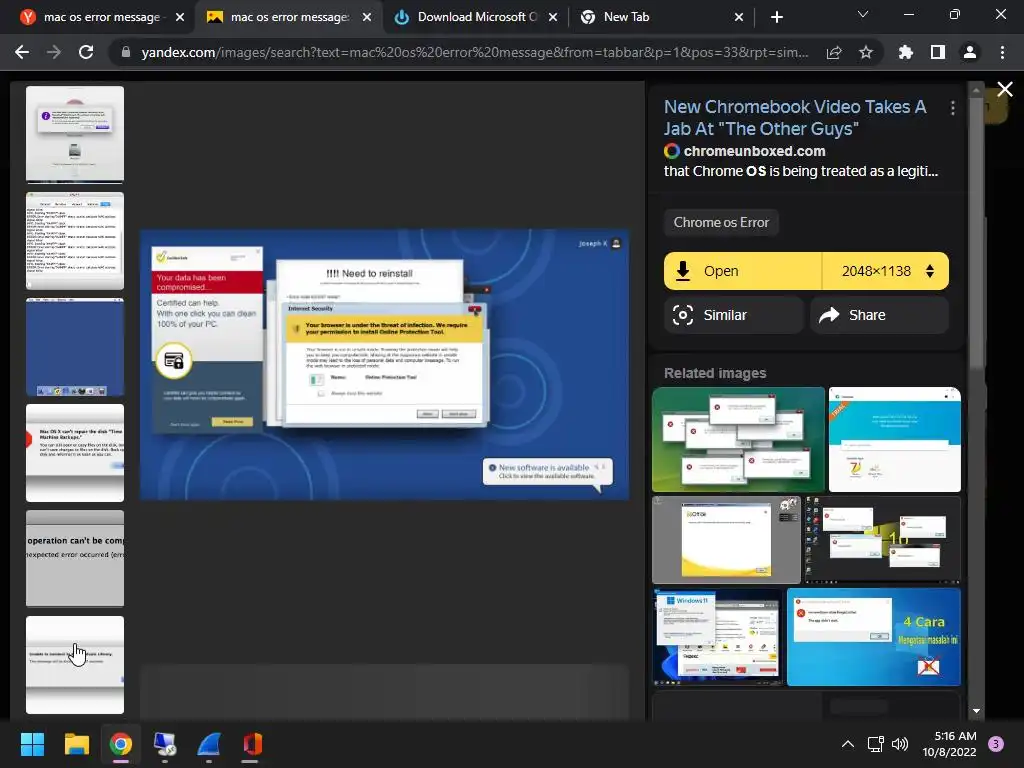The height and width of the screenshot is (768, 1024).
Task: Open the image options three-dot menu
Action: [x=953, y=108]
